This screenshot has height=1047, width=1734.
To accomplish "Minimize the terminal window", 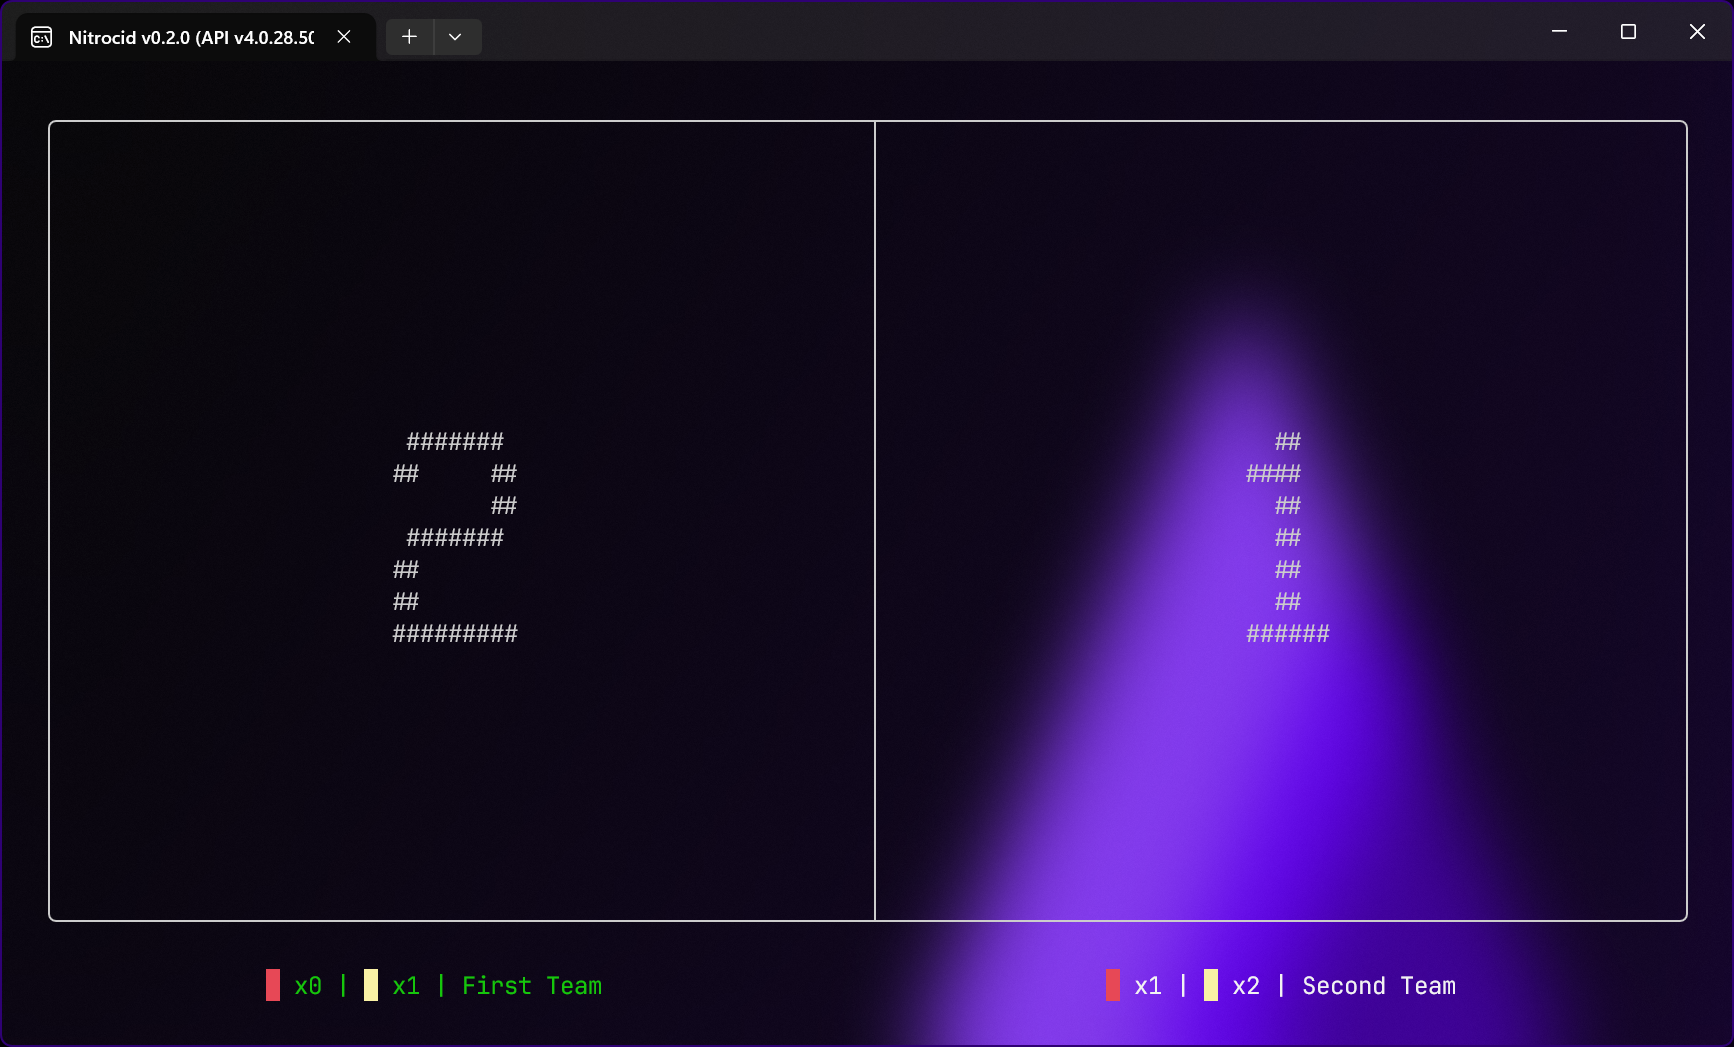I will click(x=1559, y=32).
